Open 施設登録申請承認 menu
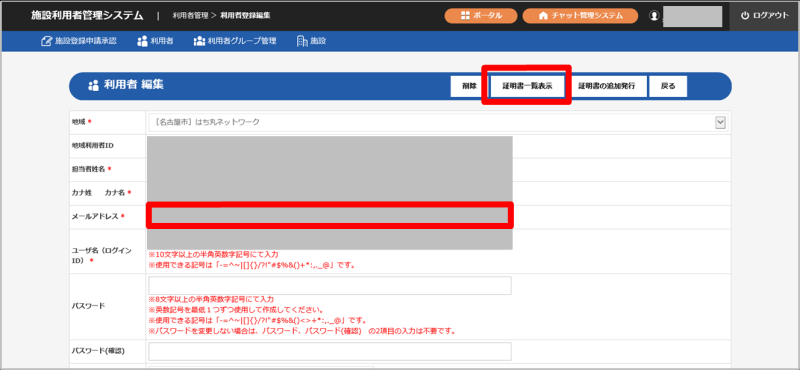Image resolution: width=800 pixels, height=370 pixels. (x=79, y=41)
